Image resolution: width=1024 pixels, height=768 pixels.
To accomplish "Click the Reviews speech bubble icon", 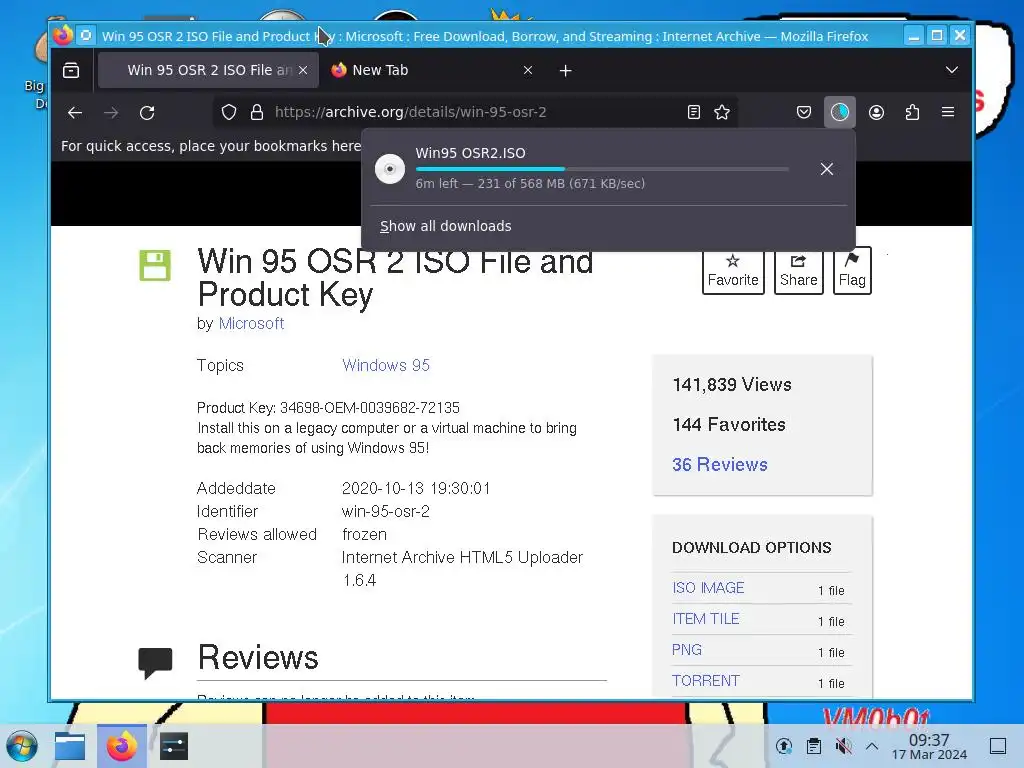I will (x=155, y=662).
